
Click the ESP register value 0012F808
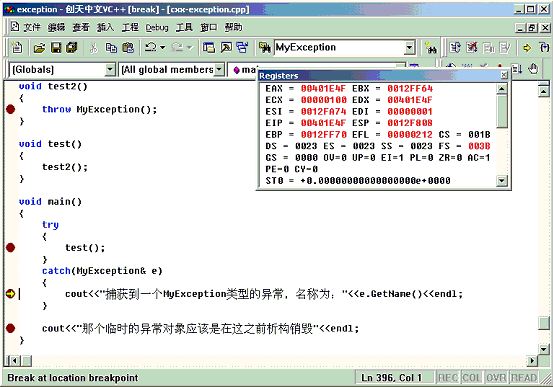tap(410, 123)
